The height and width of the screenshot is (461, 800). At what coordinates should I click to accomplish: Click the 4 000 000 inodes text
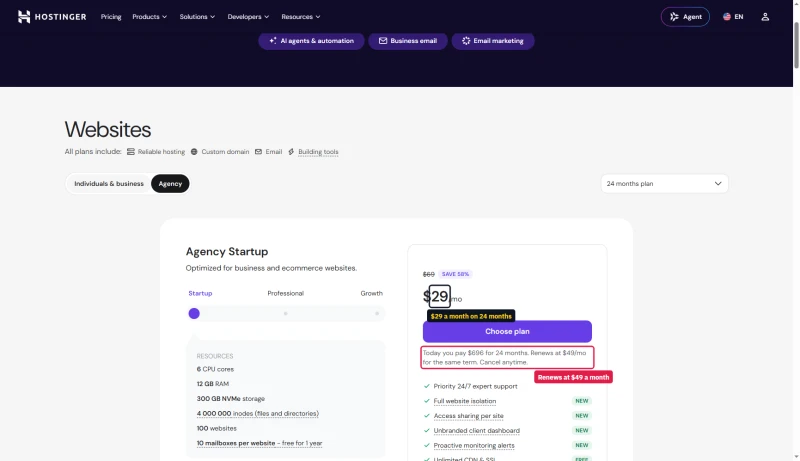pyautogui.click(x=258, y=414)
